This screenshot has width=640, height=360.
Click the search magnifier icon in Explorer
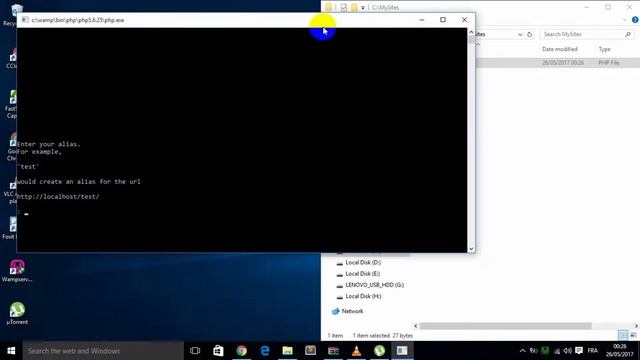[628, 34]
